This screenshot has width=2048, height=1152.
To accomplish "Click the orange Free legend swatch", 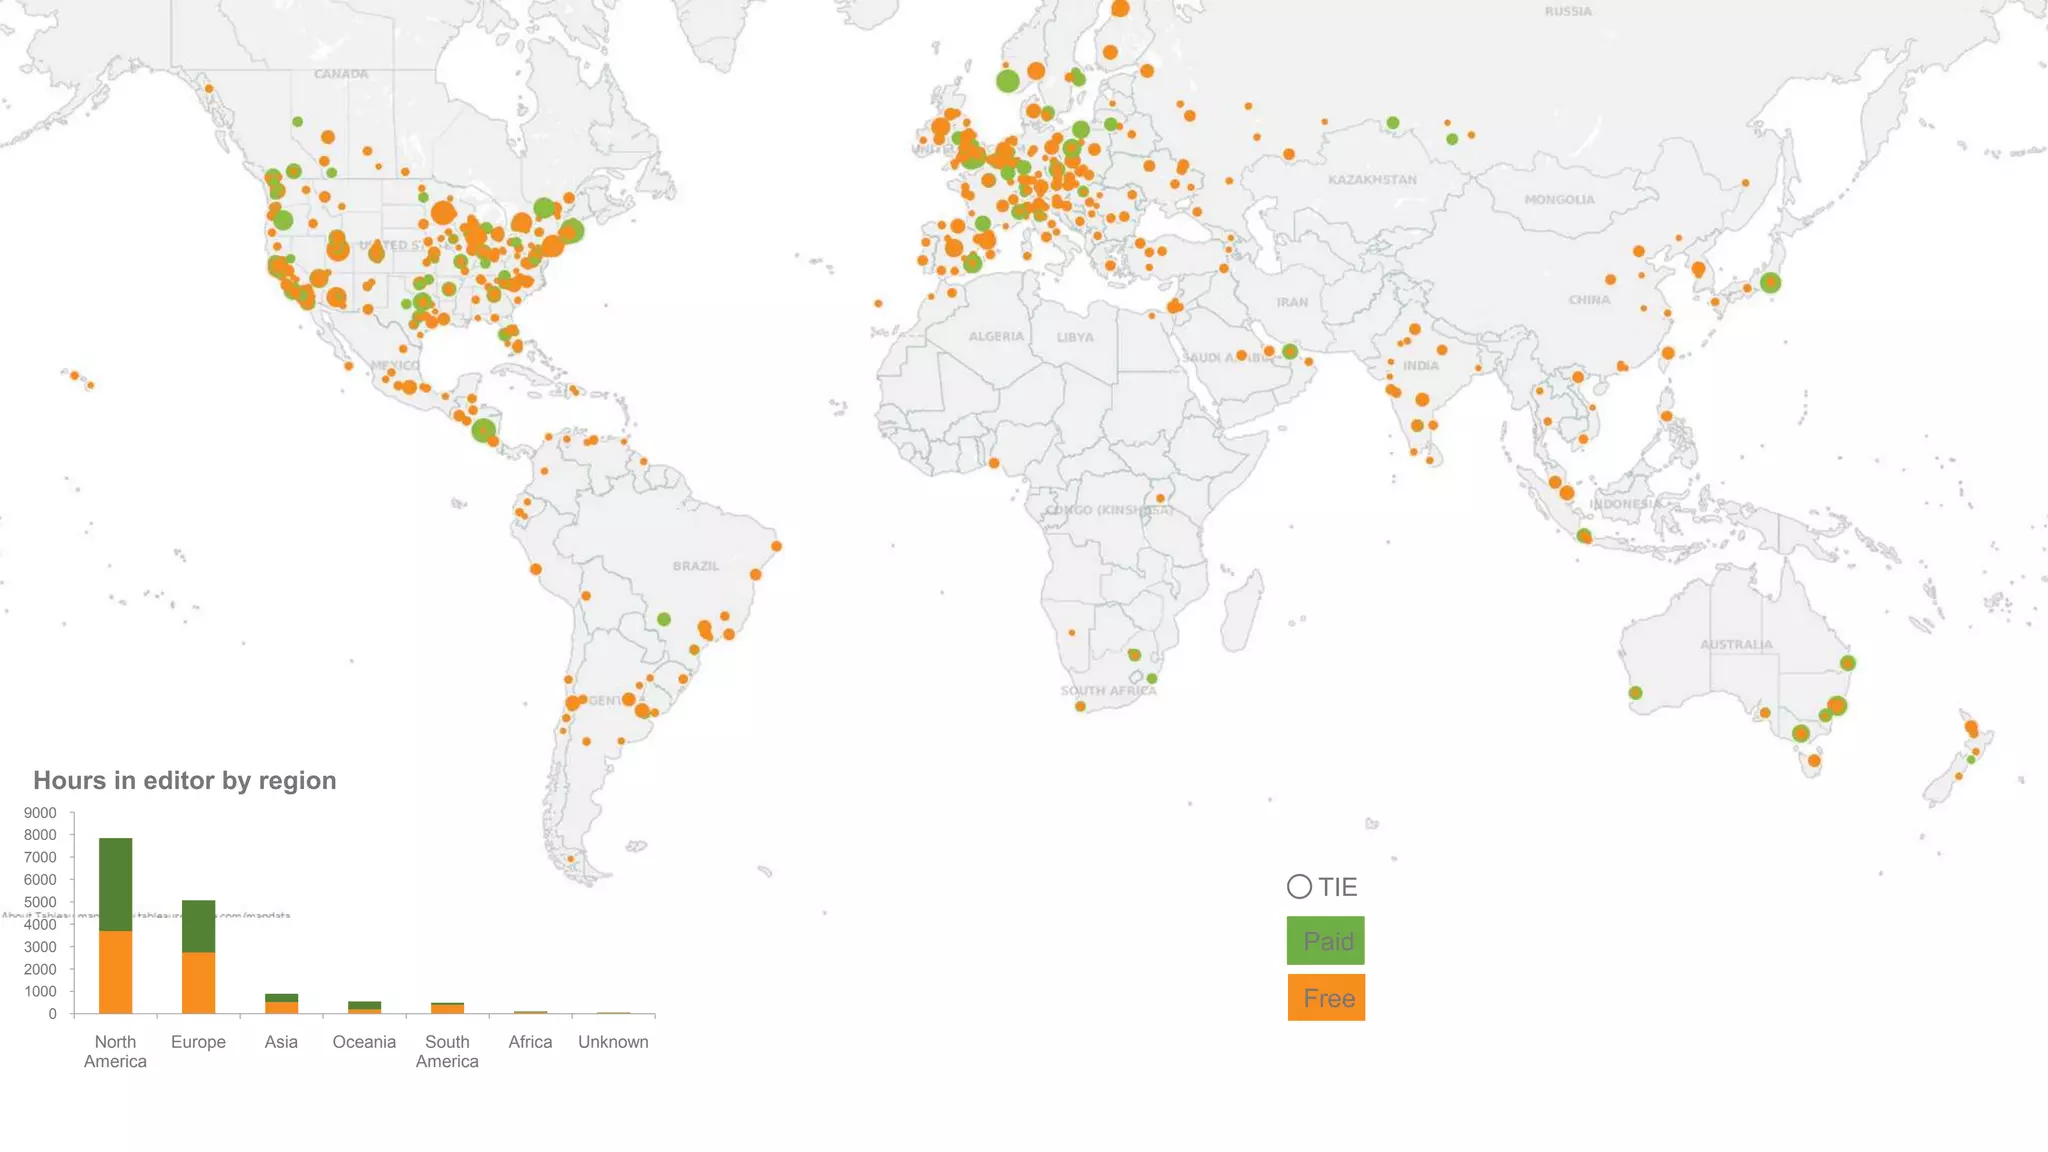I will point(1326,998).
